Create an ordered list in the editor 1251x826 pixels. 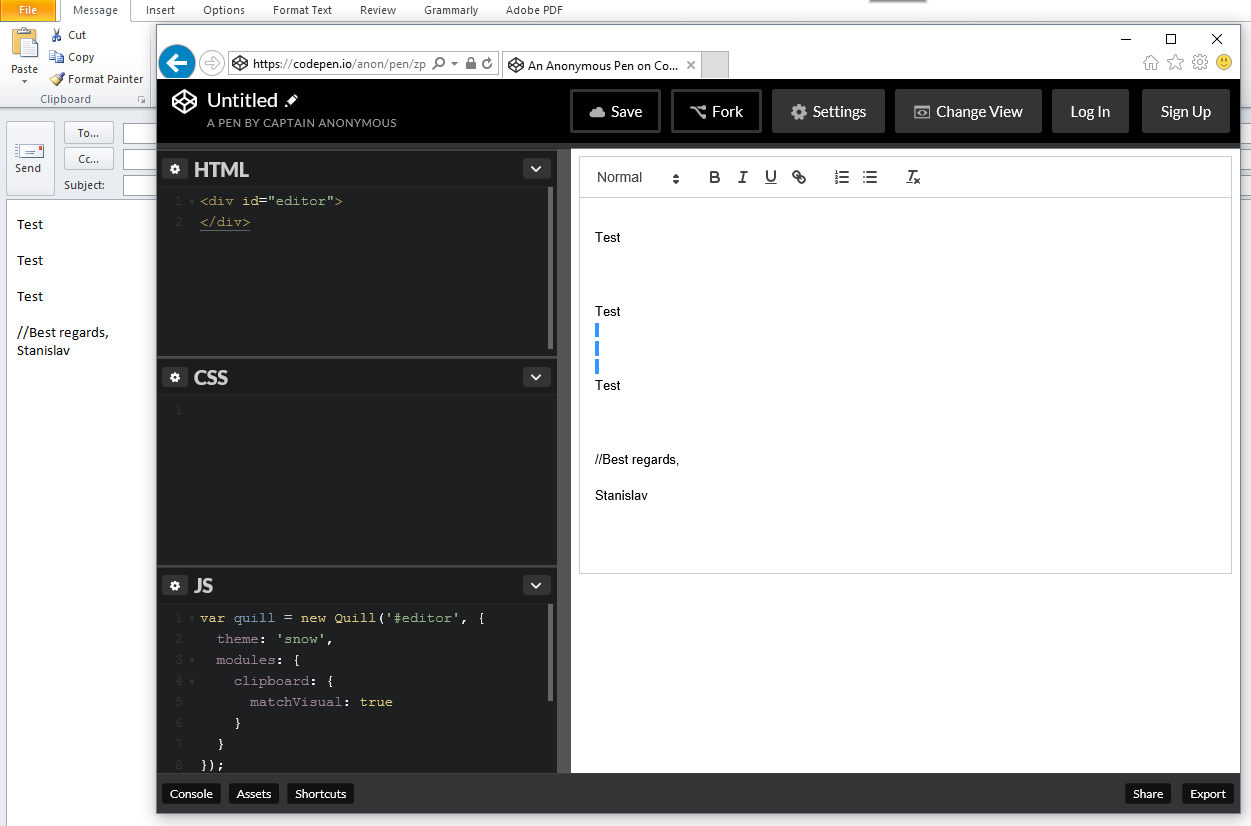click(x=841, y=177)
